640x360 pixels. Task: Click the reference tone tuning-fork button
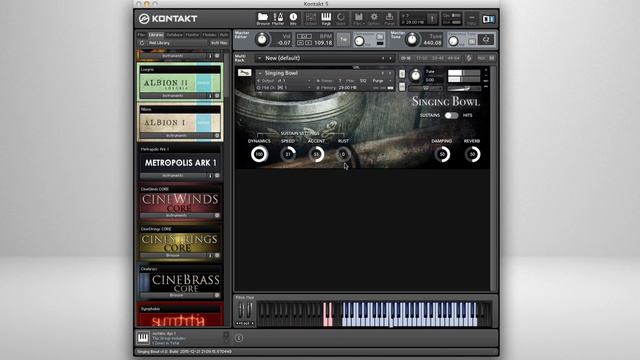pos(486,39)
